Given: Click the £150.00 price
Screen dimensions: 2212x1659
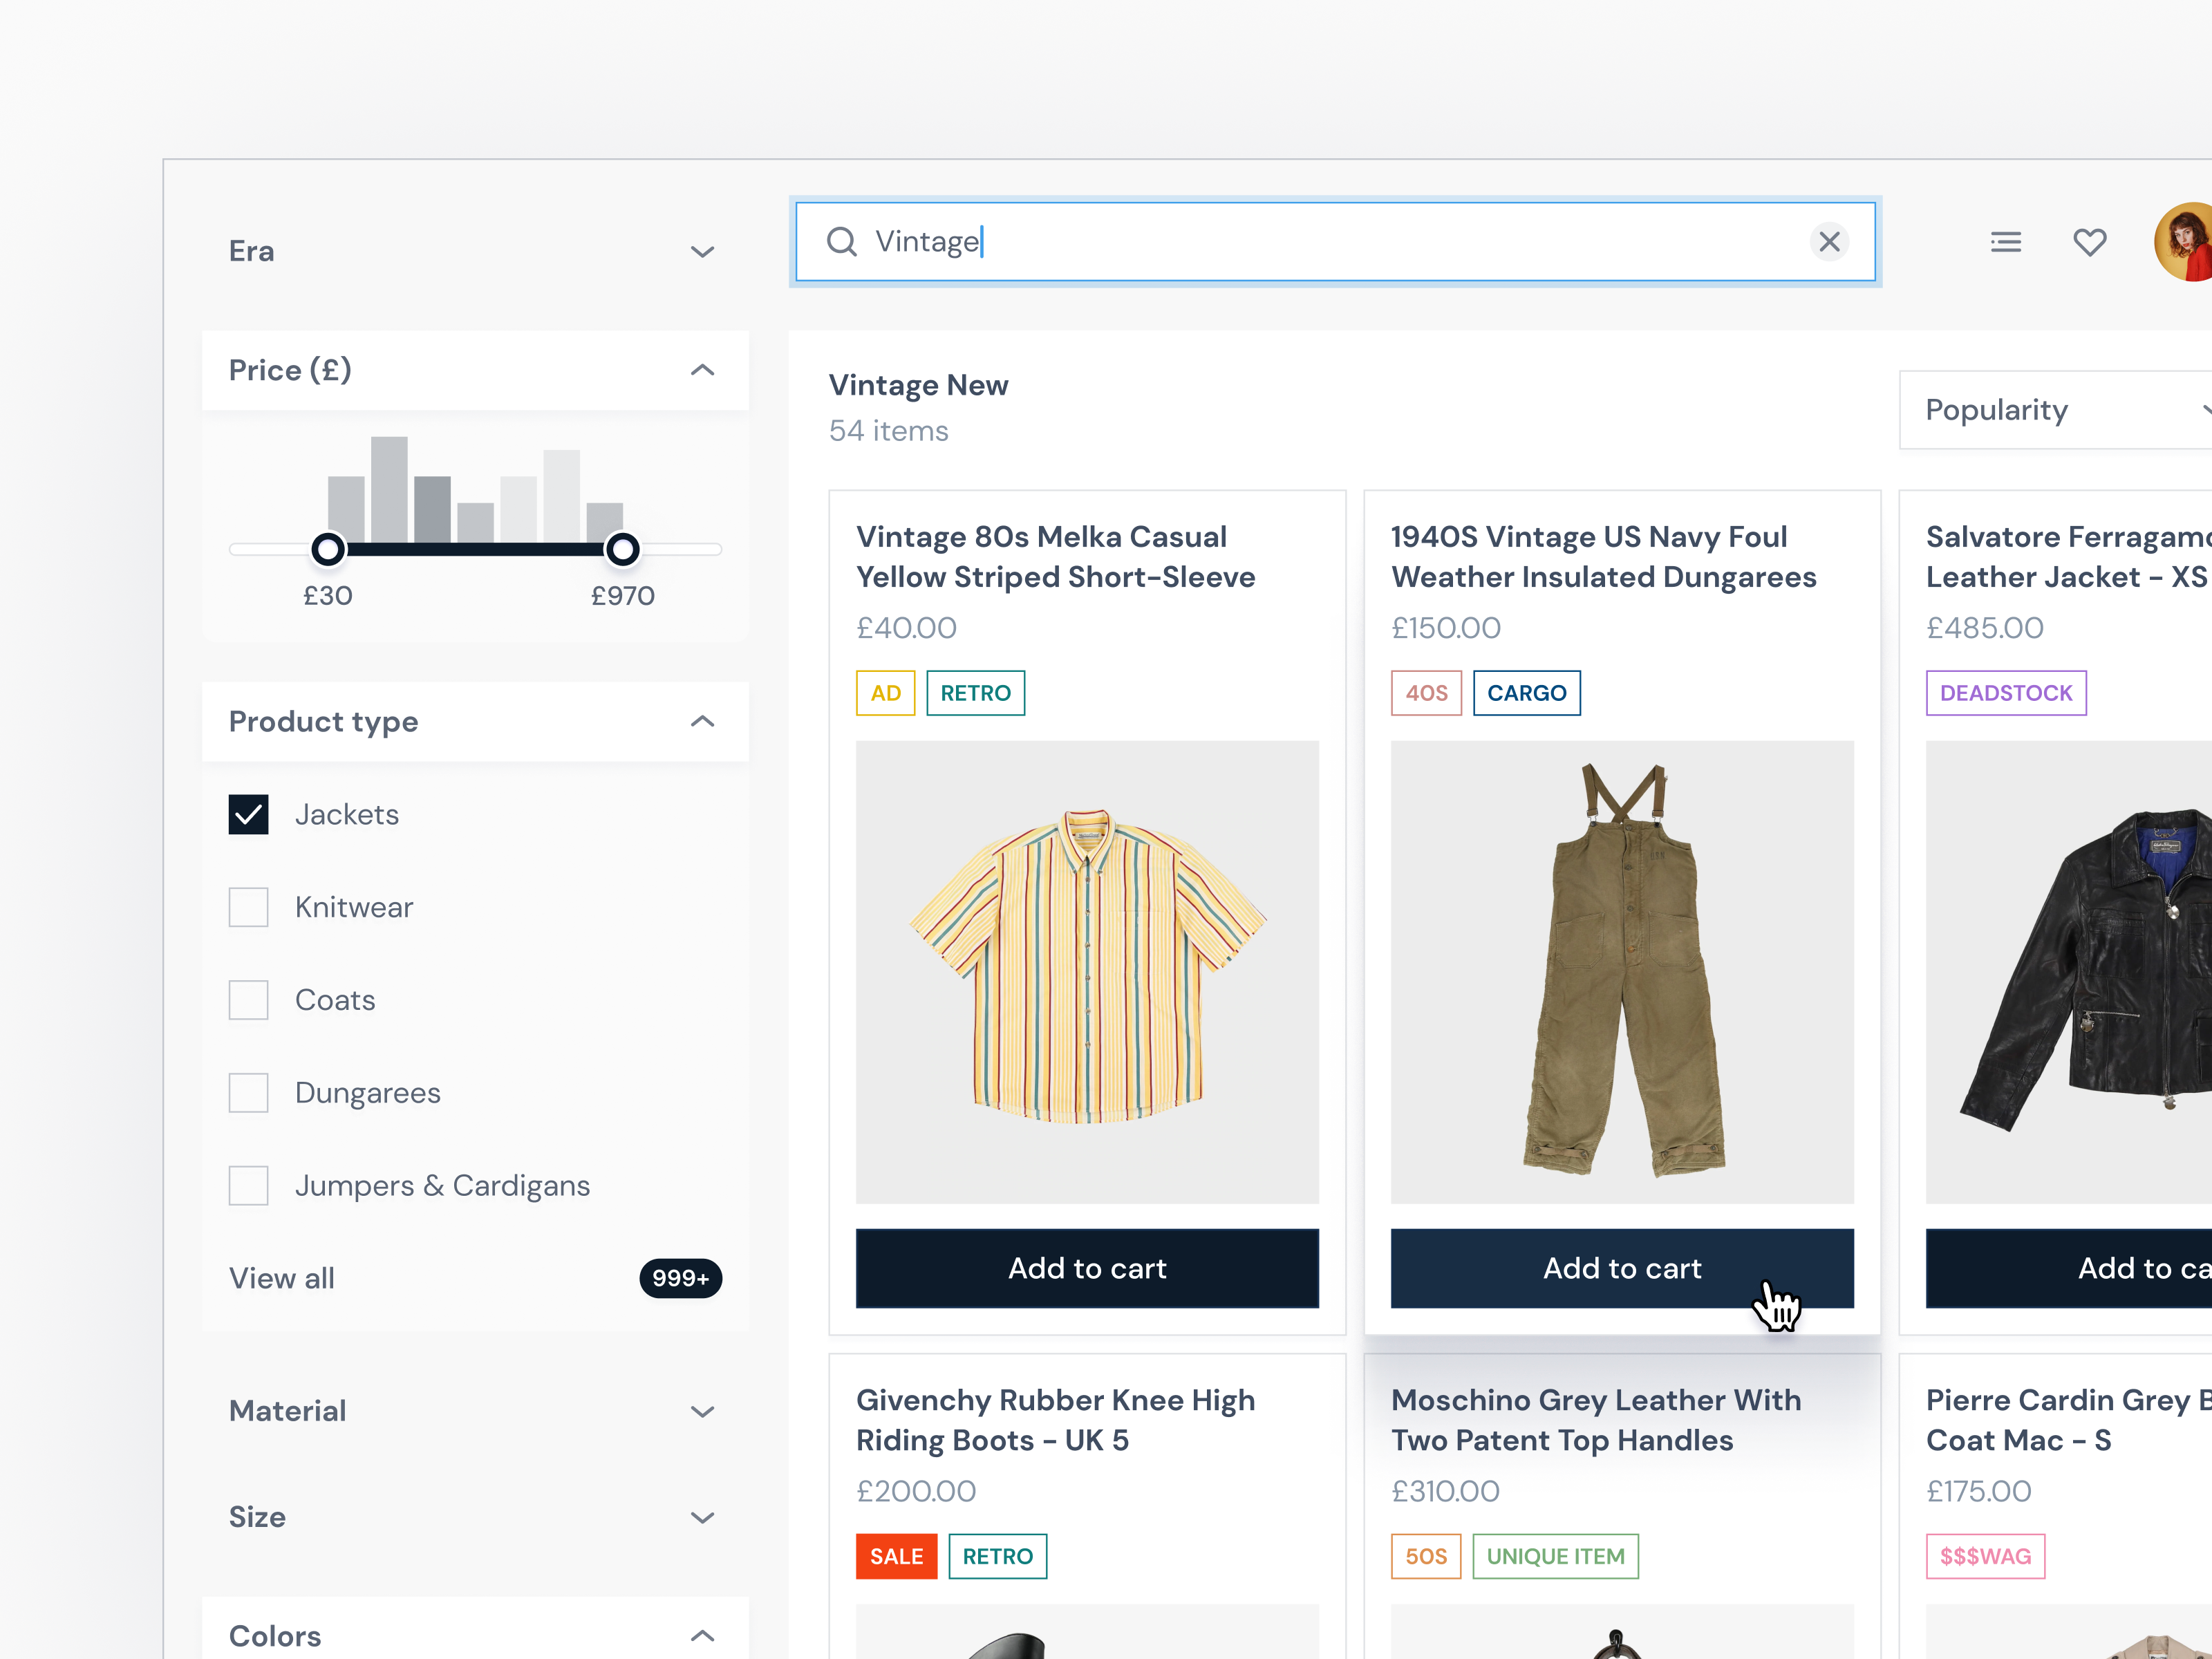Looking at the screenshot, I should [1446, 628].
